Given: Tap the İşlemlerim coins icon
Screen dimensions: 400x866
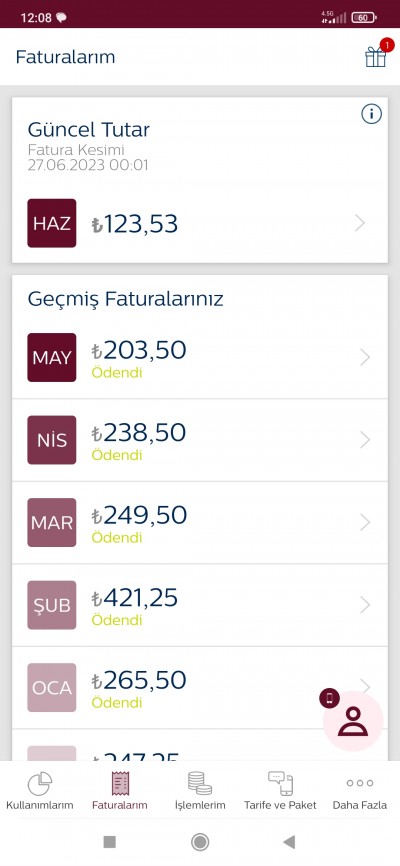Looking at the screenshot, I should (x=200, y=783).
